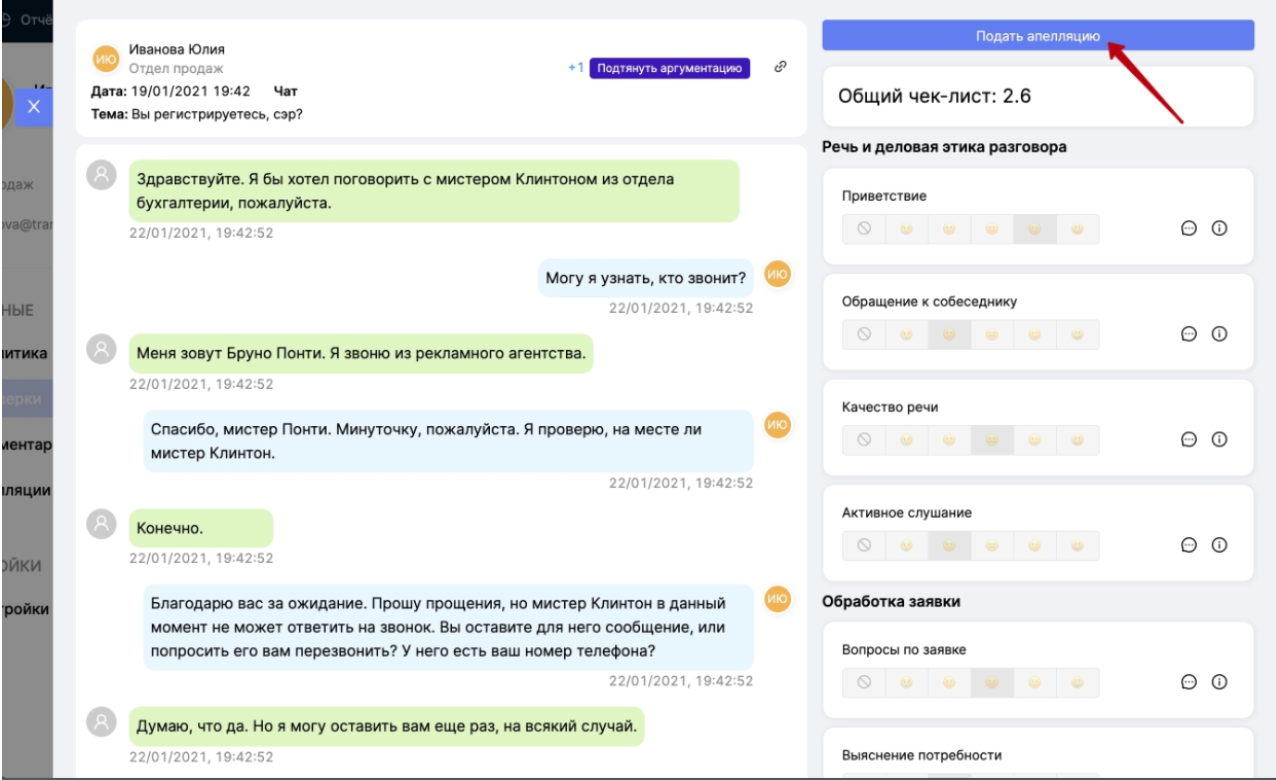Close the panel with blue X button
Screen dimensions: 1276x780
(34, 107)
